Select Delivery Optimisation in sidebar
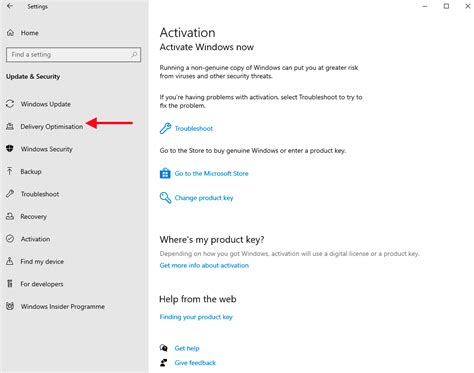474x373 pixels. (x=52, y=127)
